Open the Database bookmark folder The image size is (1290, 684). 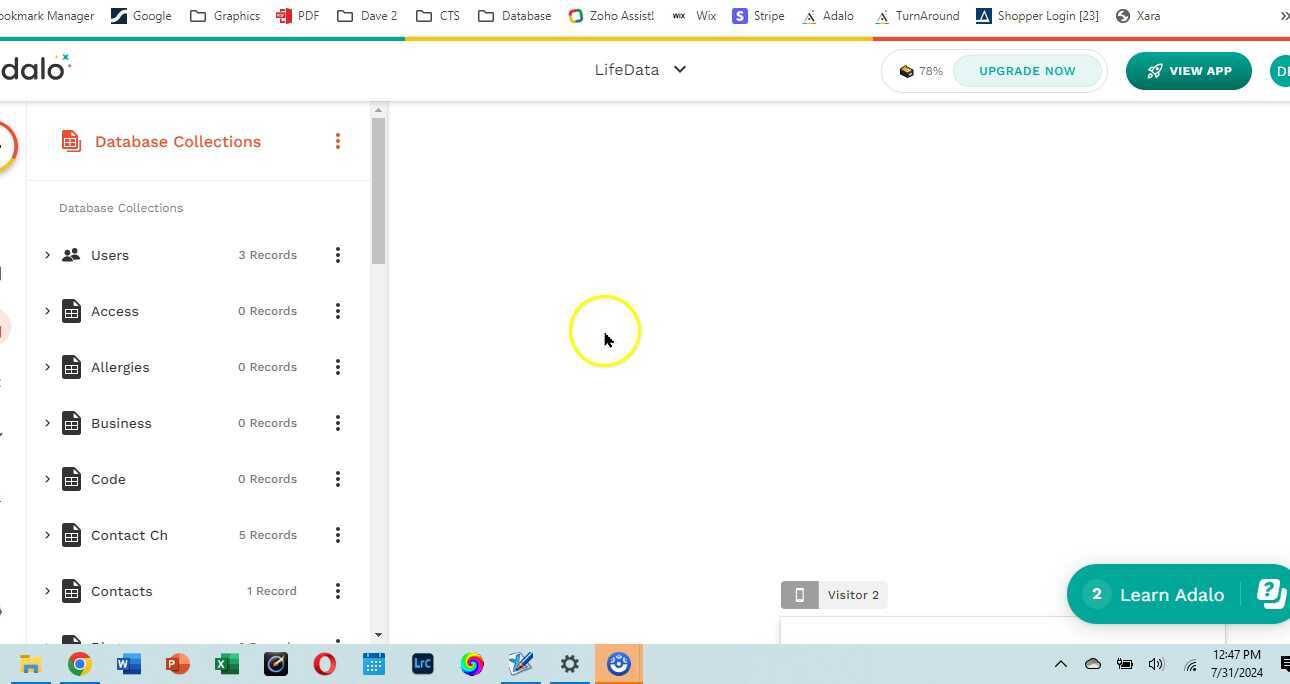coord(515,16)
